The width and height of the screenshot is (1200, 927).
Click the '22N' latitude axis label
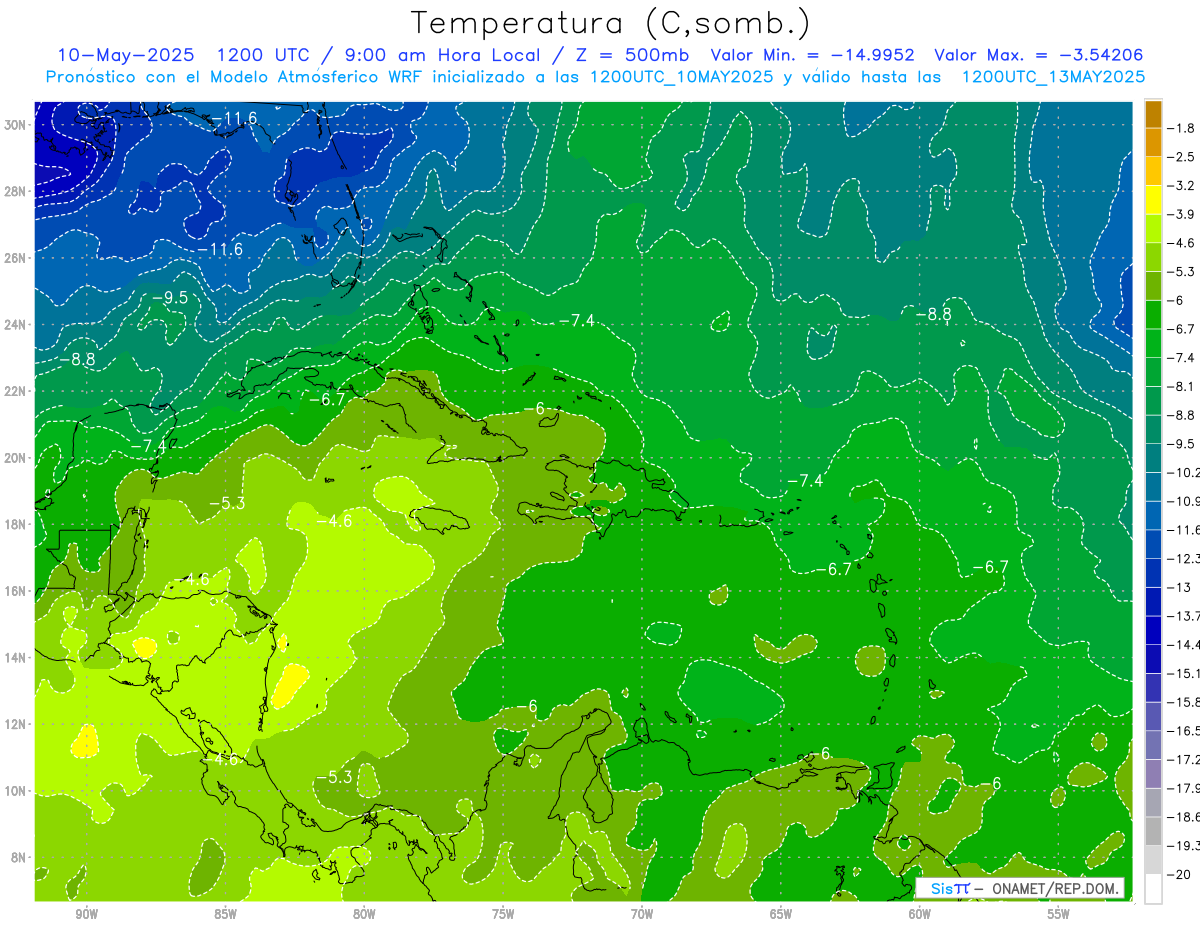[x=17, y=391]
